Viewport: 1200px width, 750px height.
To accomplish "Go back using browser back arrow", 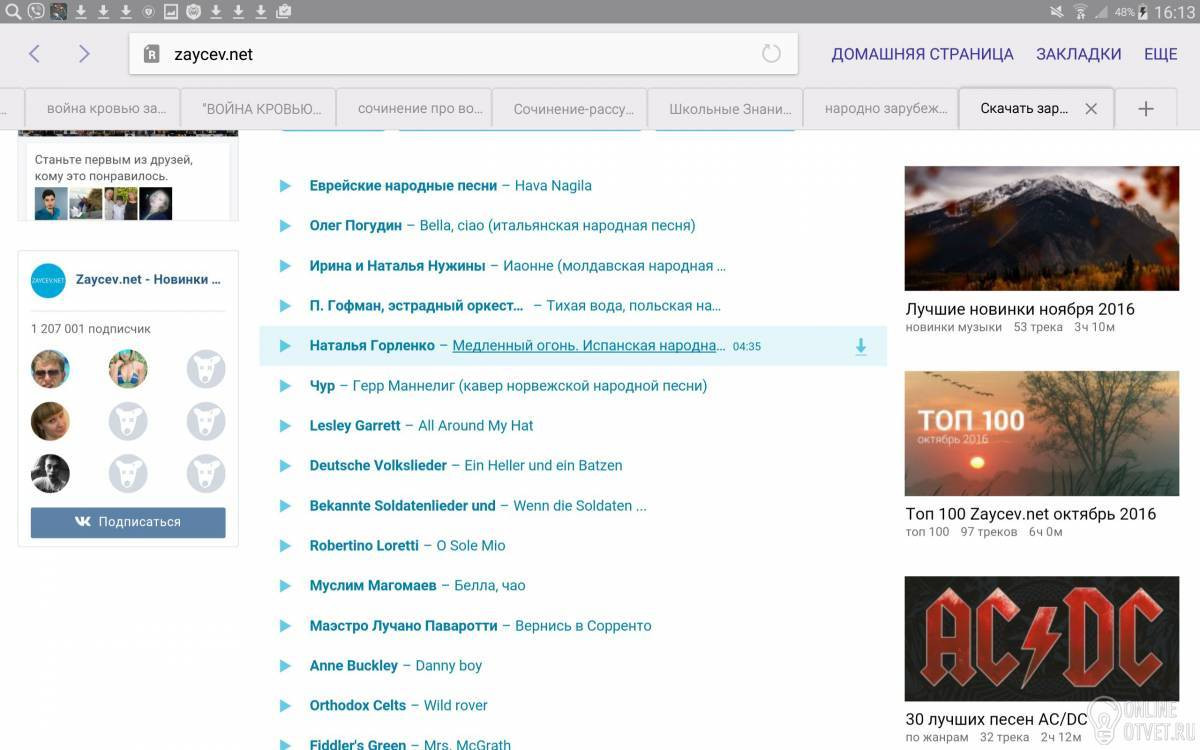I will click(34, 54).
